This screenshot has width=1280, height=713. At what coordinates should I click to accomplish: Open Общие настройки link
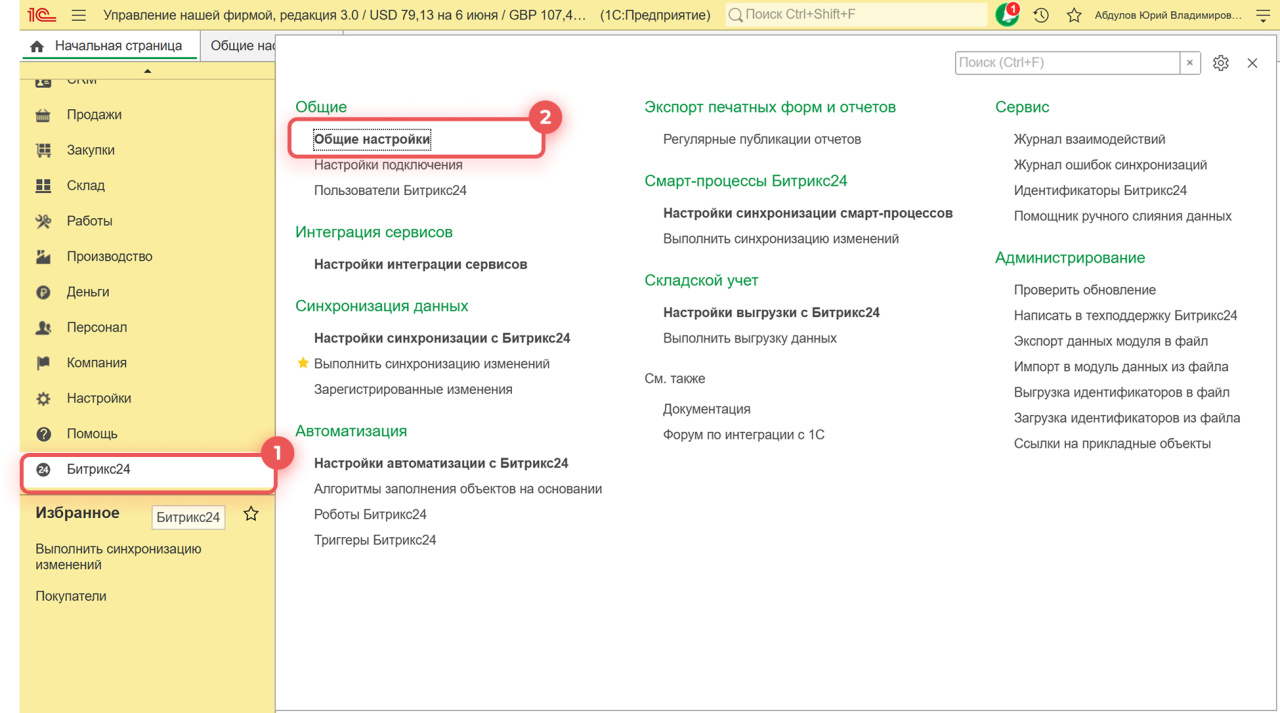(372, 140)
